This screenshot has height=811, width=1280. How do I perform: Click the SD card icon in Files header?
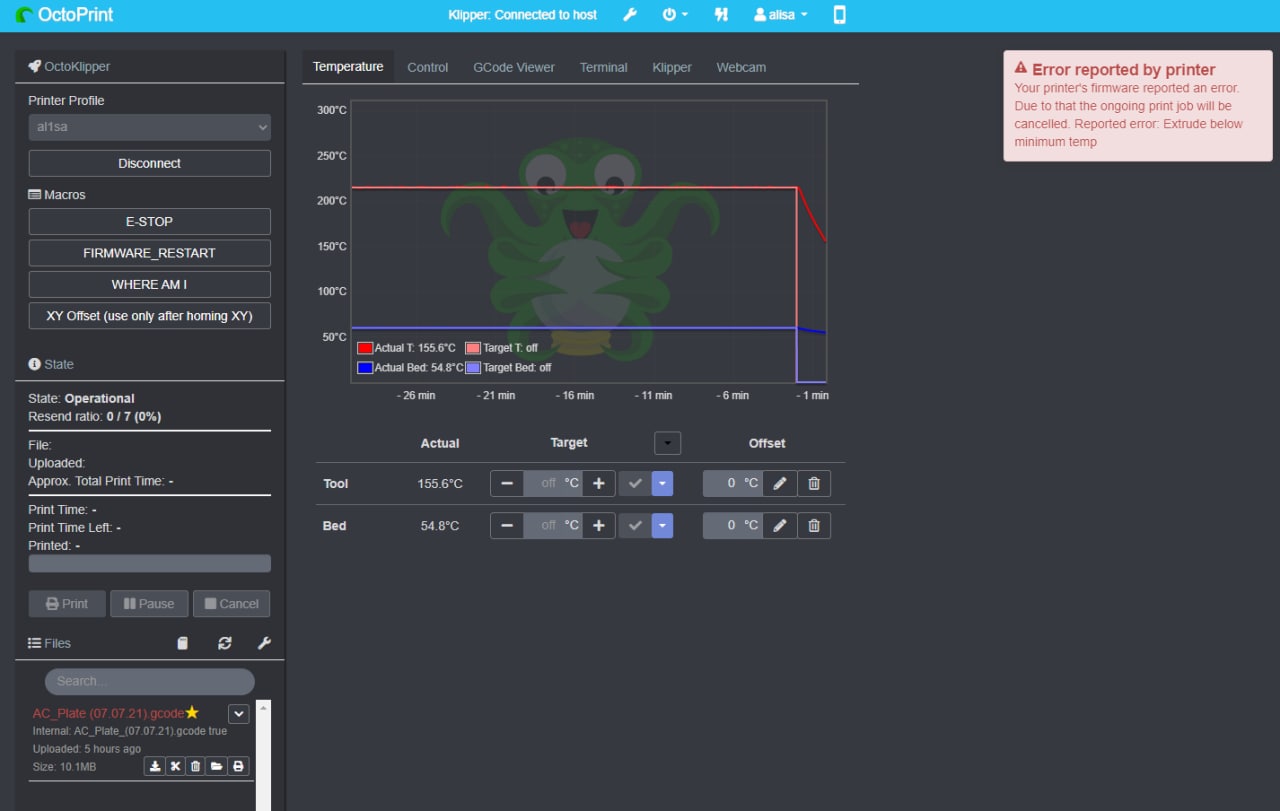[182, 643]
